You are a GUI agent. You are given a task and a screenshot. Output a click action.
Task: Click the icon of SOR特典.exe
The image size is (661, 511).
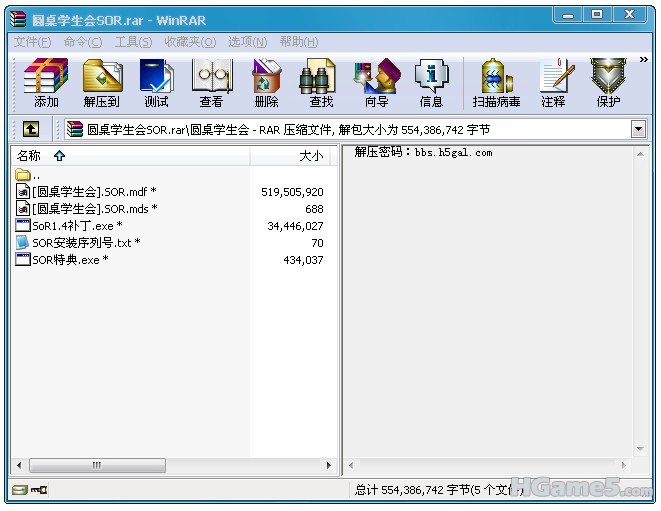tap(23, 259)
